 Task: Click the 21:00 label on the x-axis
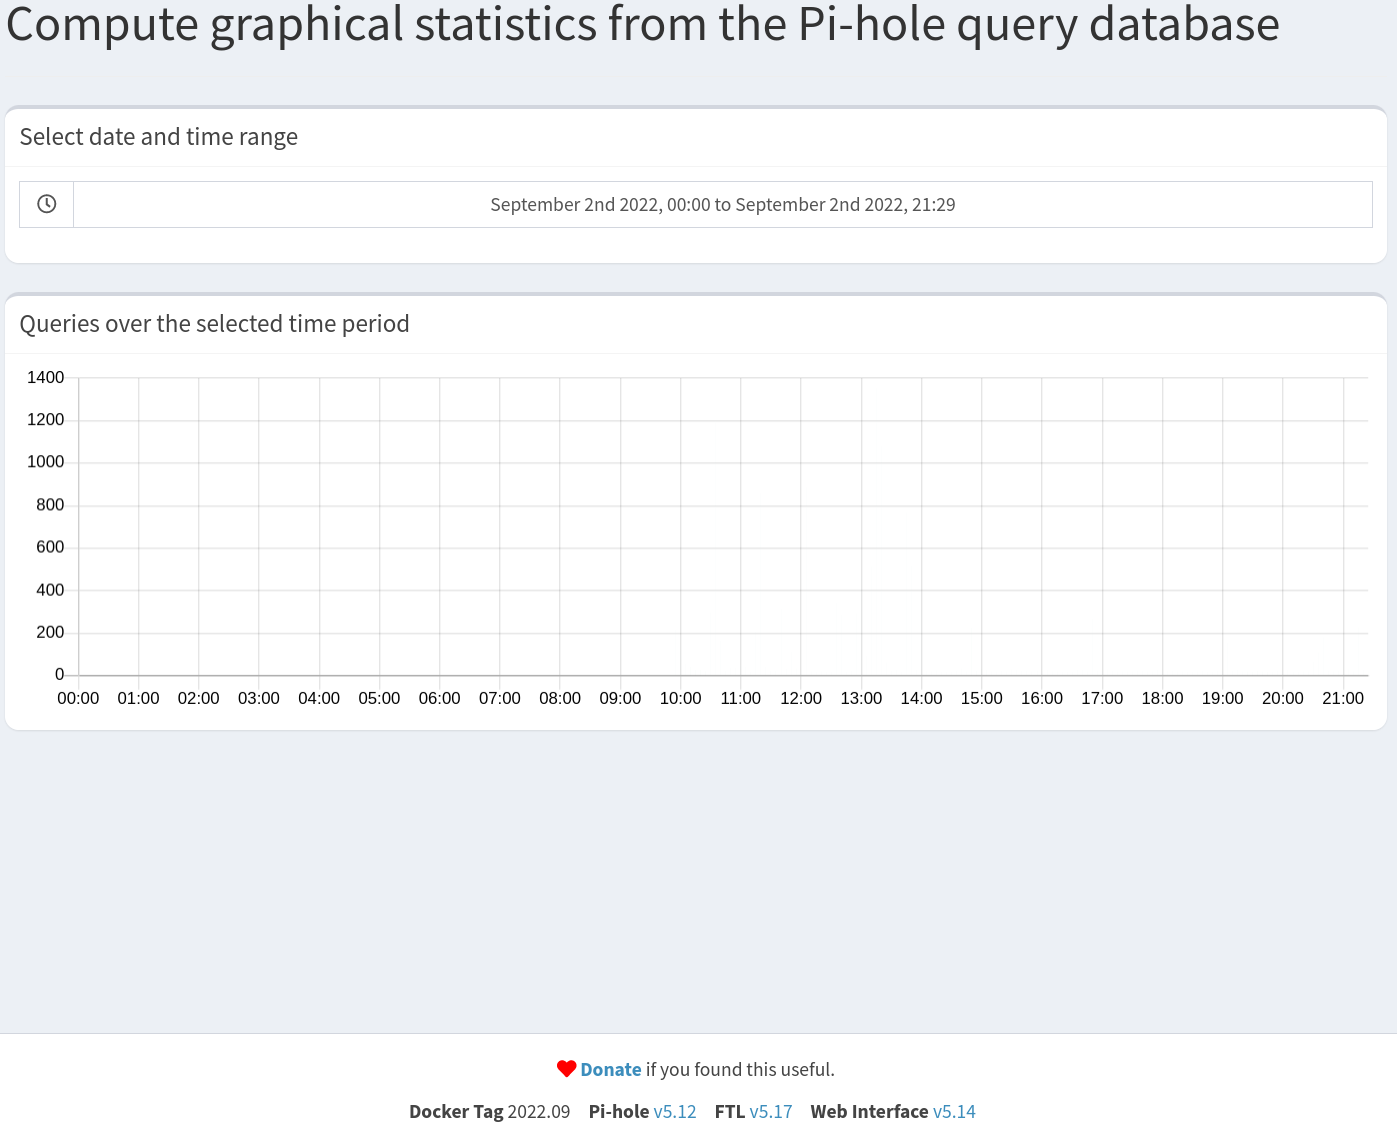1343,698
